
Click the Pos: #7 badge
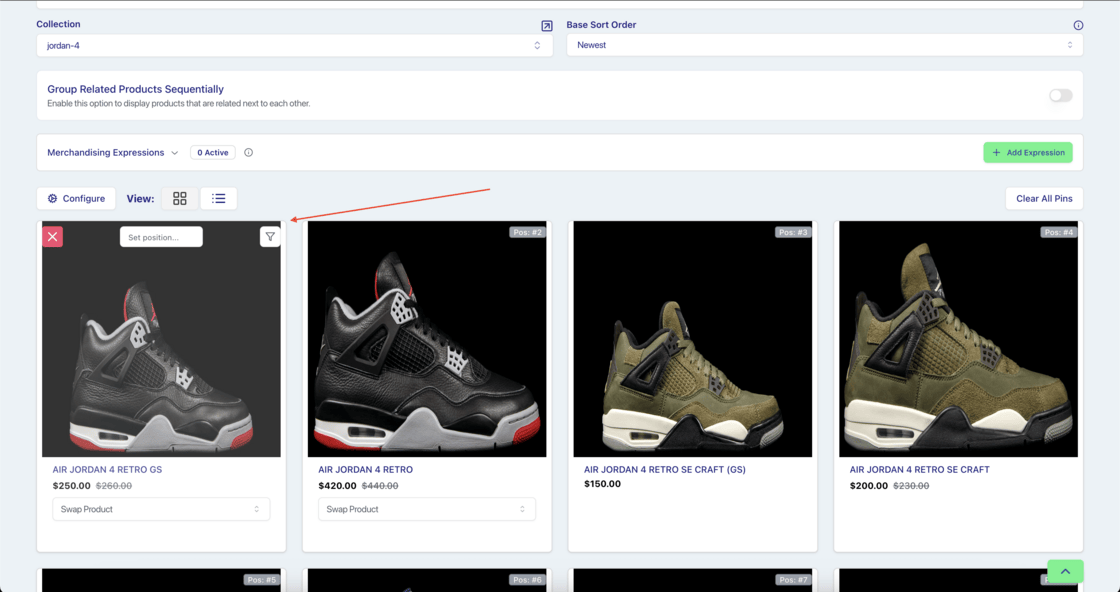point(793,580)
